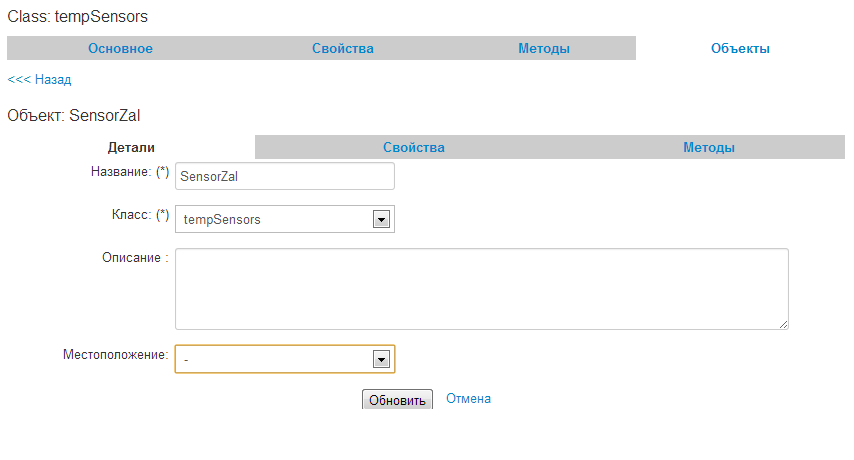Click the Название: (*) field label

[130, 172]
